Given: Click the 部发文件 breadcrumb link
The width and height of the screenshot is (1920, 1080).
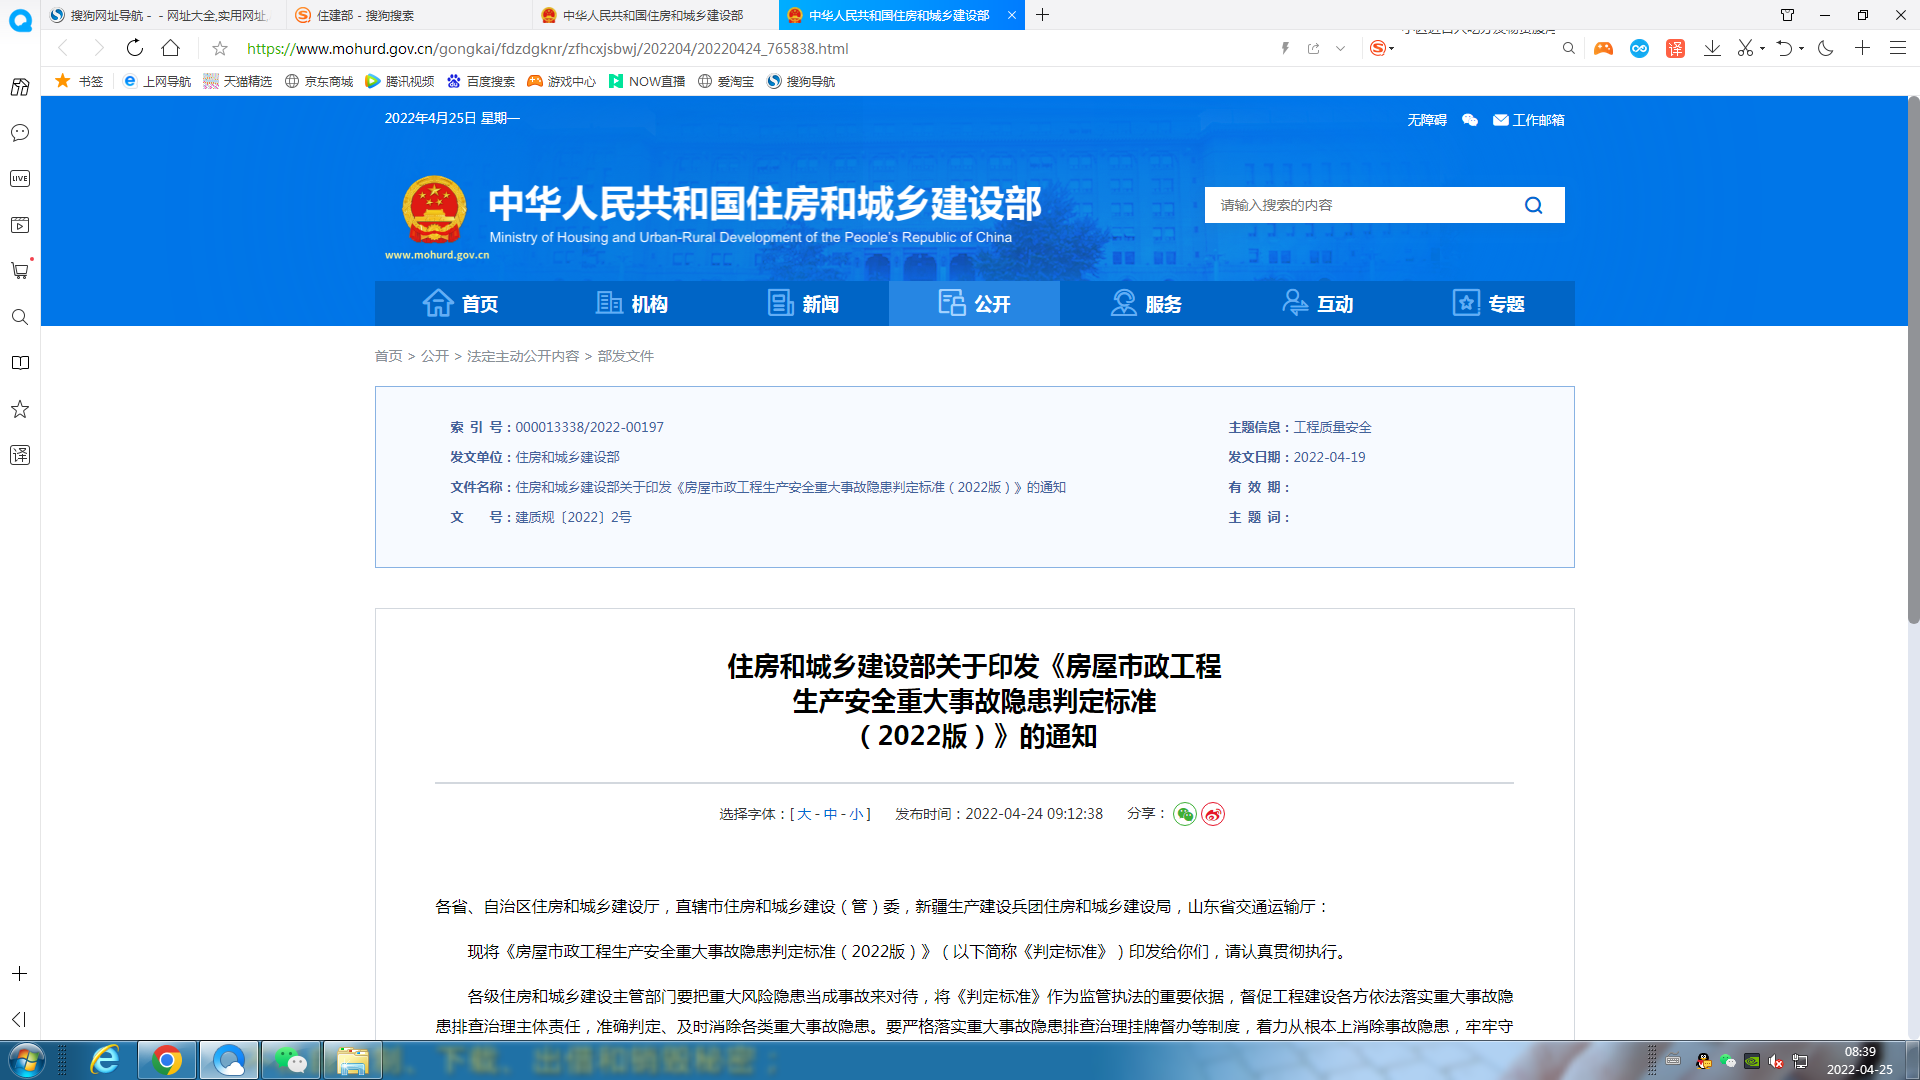Looking at the screenshot, I should click(x=625, y=356).
